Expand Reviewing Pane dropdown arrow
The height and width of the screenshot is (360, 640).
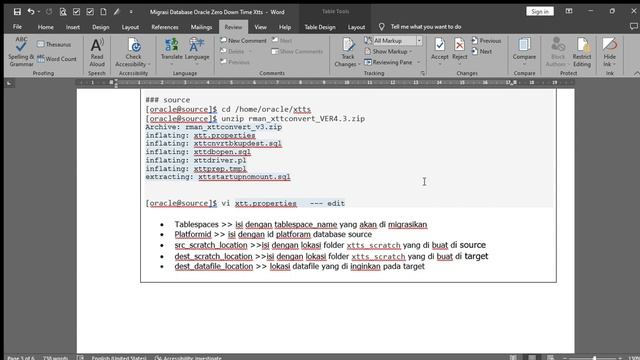(418, 62)
